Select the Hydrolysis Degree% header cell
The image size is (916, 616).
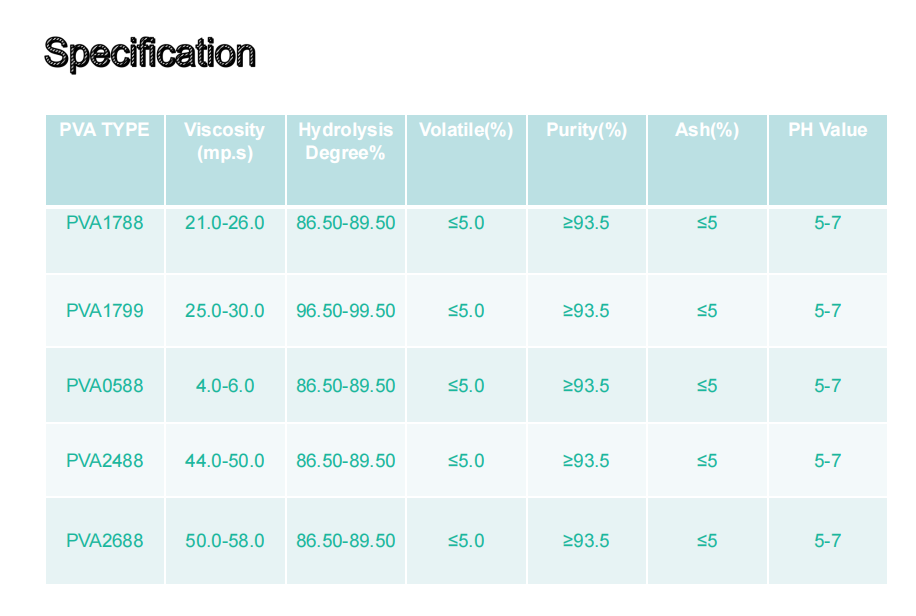346,142
